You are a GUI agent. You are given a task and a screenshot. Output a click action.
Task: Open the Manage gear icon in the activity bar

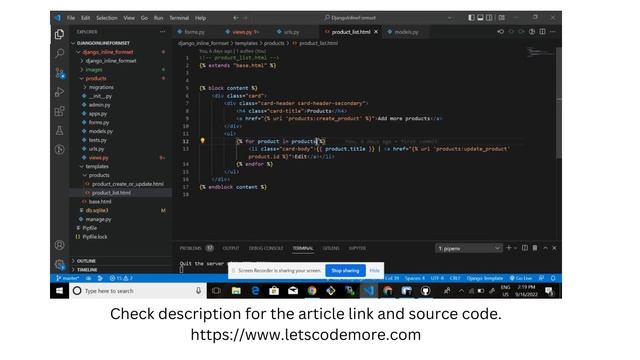point(60,264)
